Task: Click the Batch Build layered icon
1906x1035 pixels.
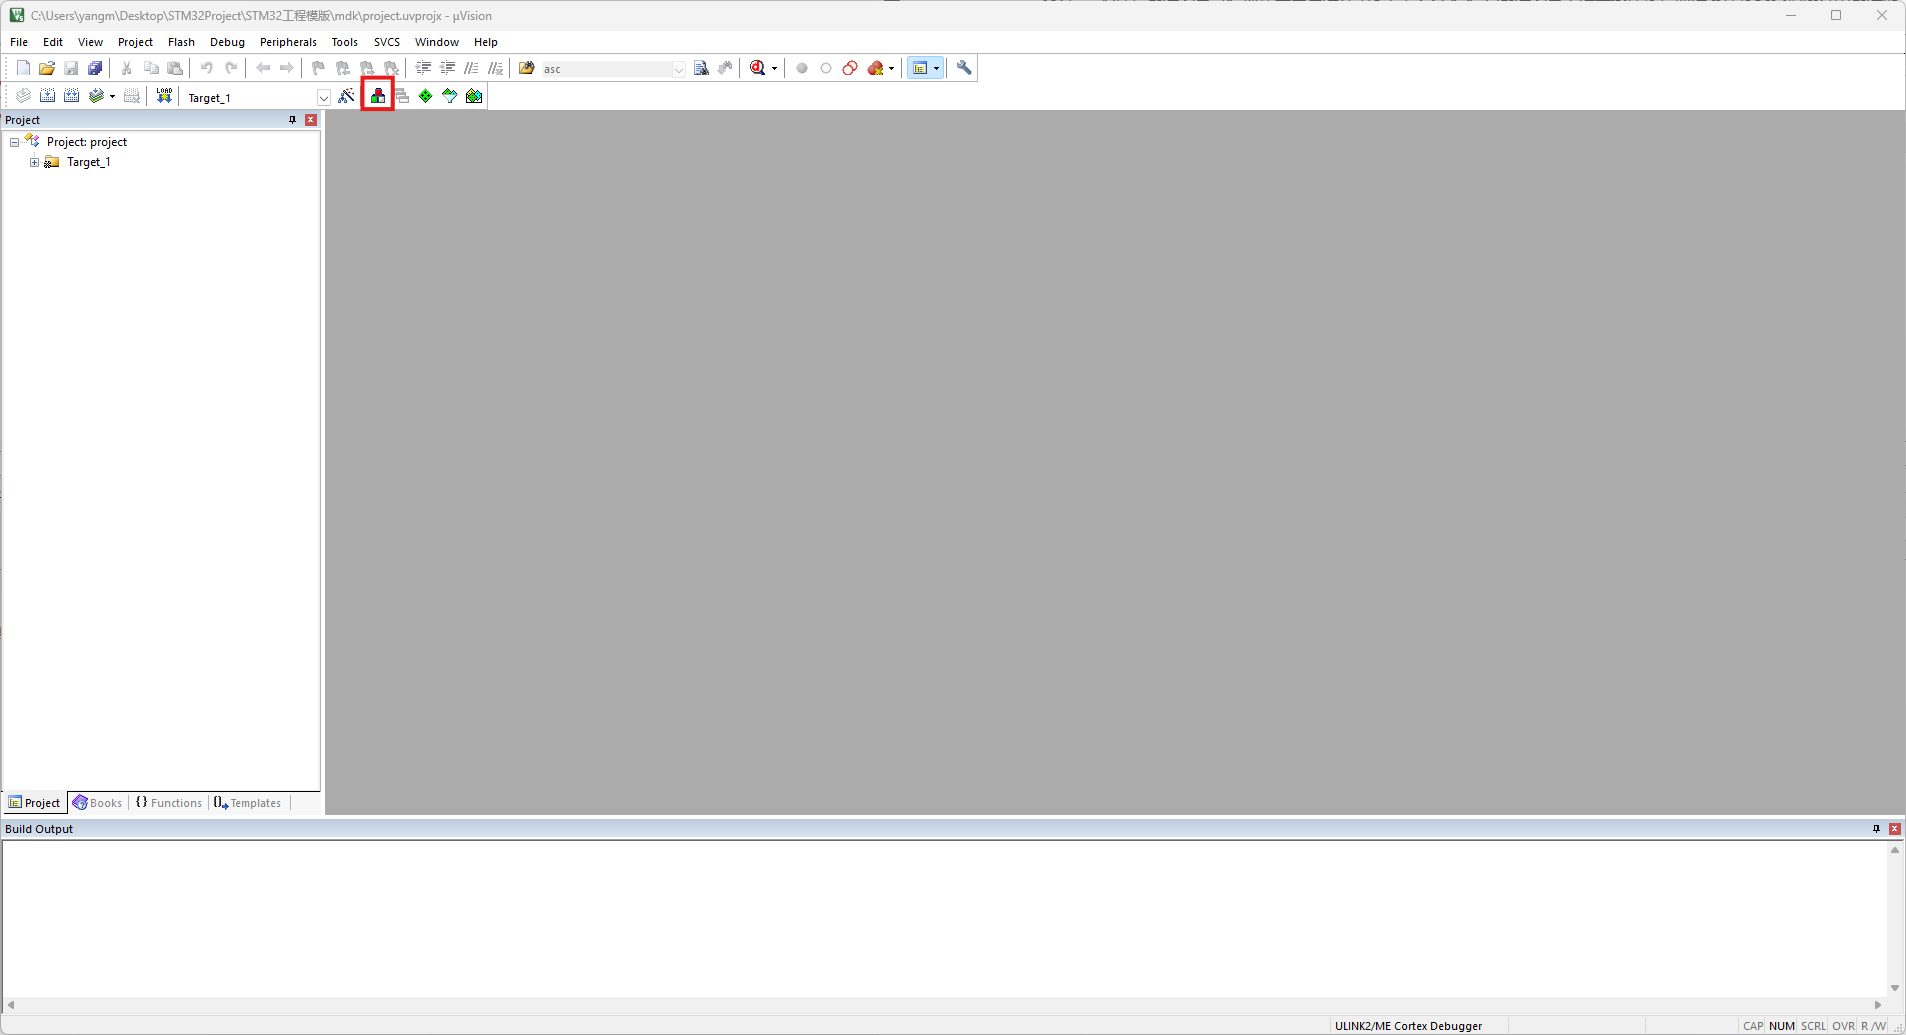Action: coord(96,96)
